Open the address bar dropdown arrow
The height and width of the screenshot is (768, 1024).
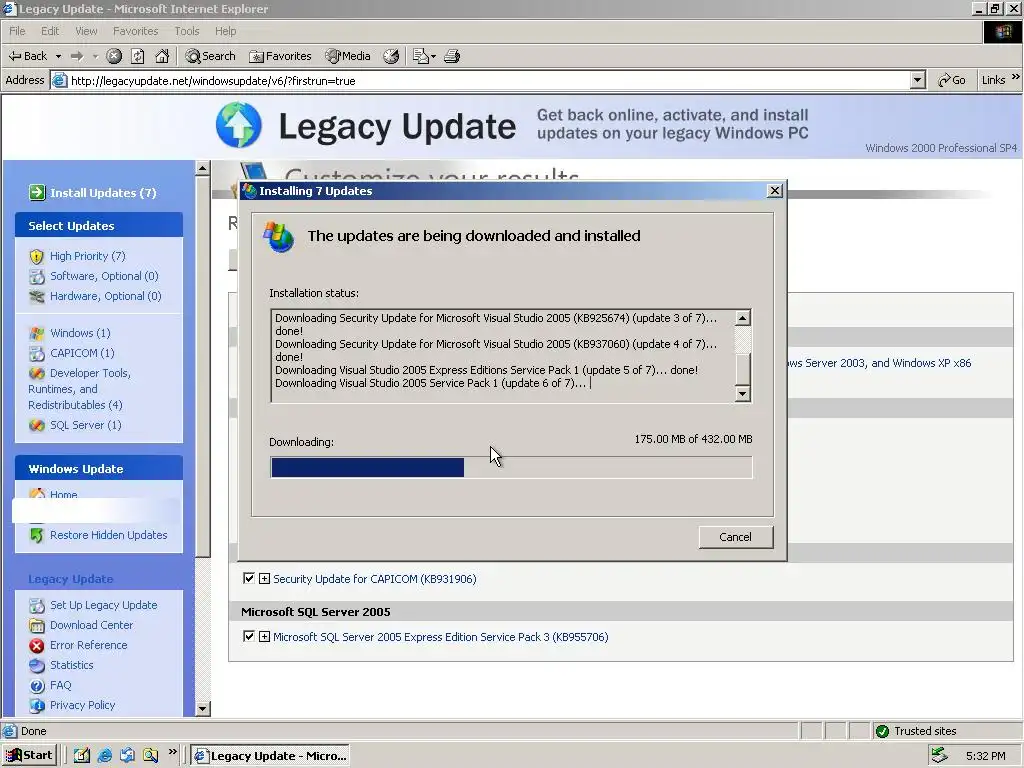(918, 80)
